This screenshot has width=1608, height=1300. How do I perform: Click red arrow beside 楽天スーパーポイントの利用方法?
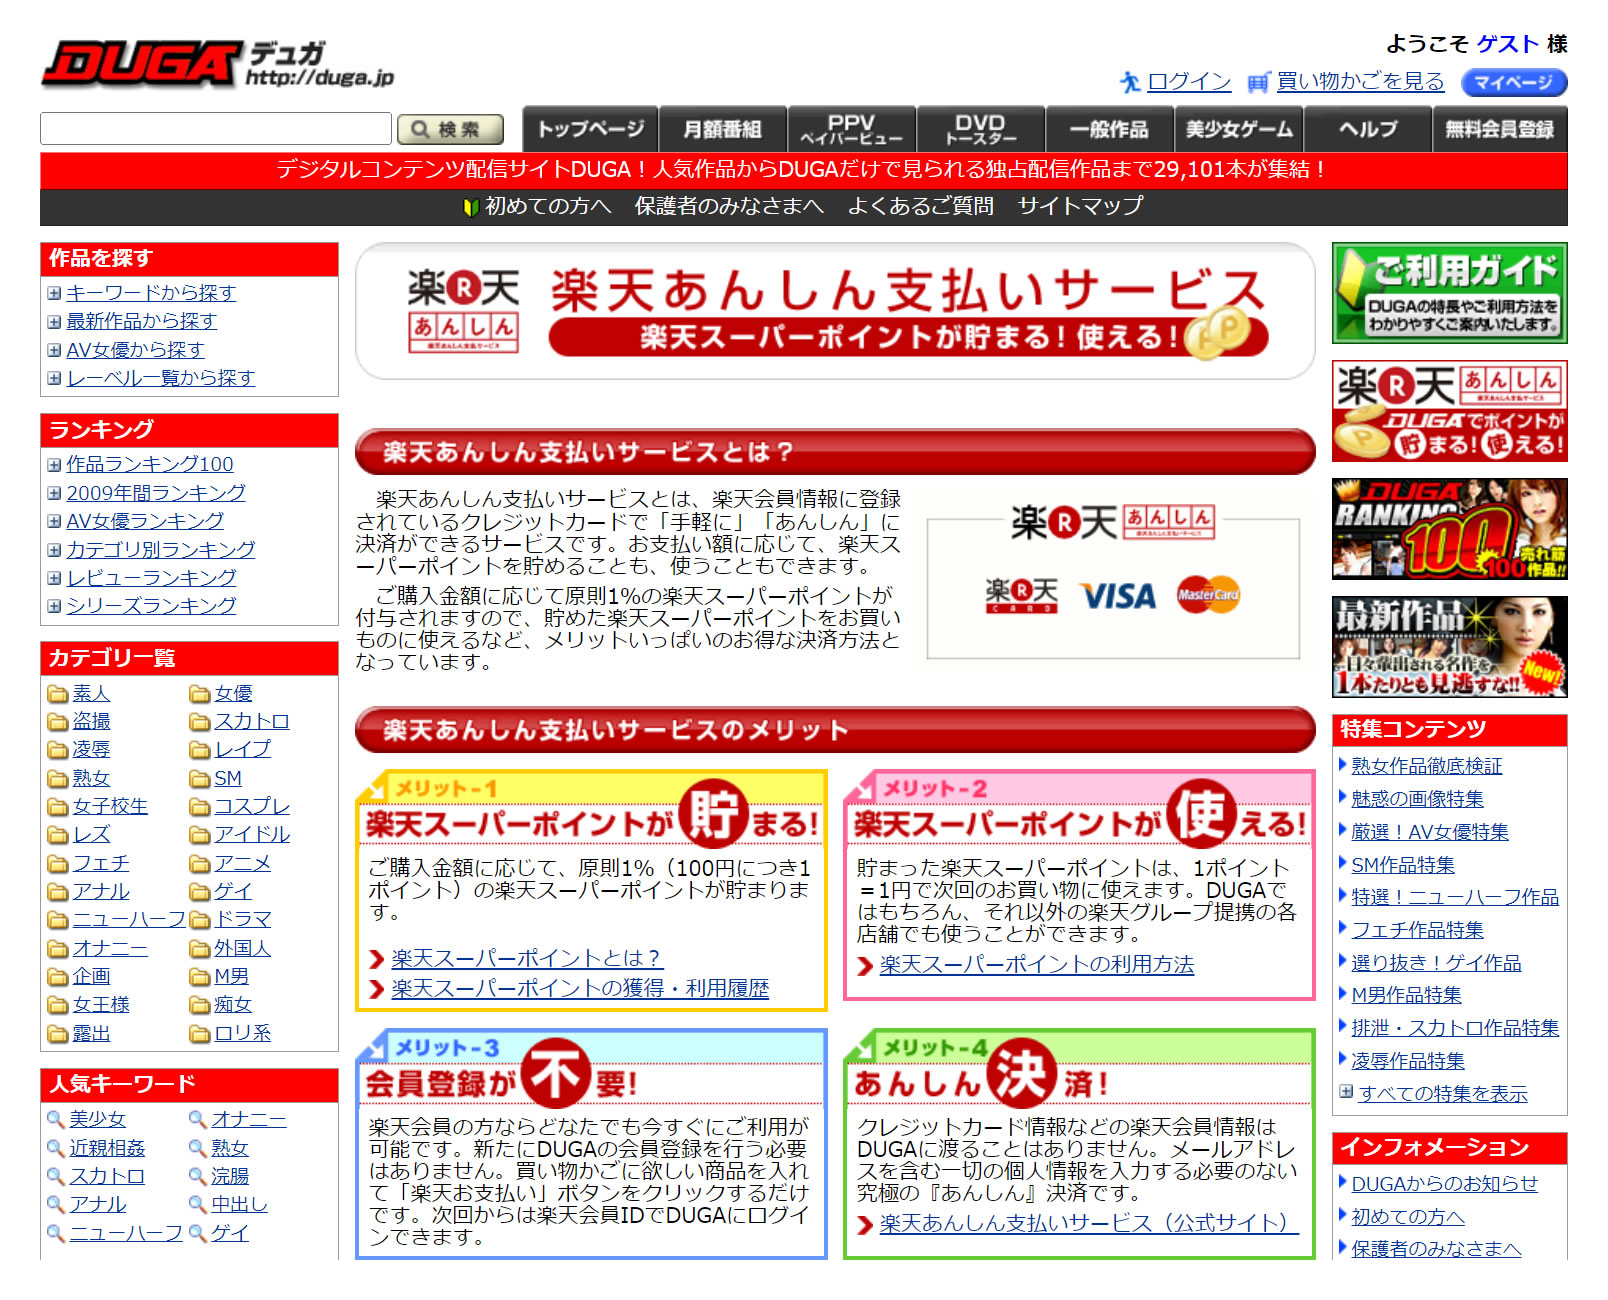[x=865, y=966]
